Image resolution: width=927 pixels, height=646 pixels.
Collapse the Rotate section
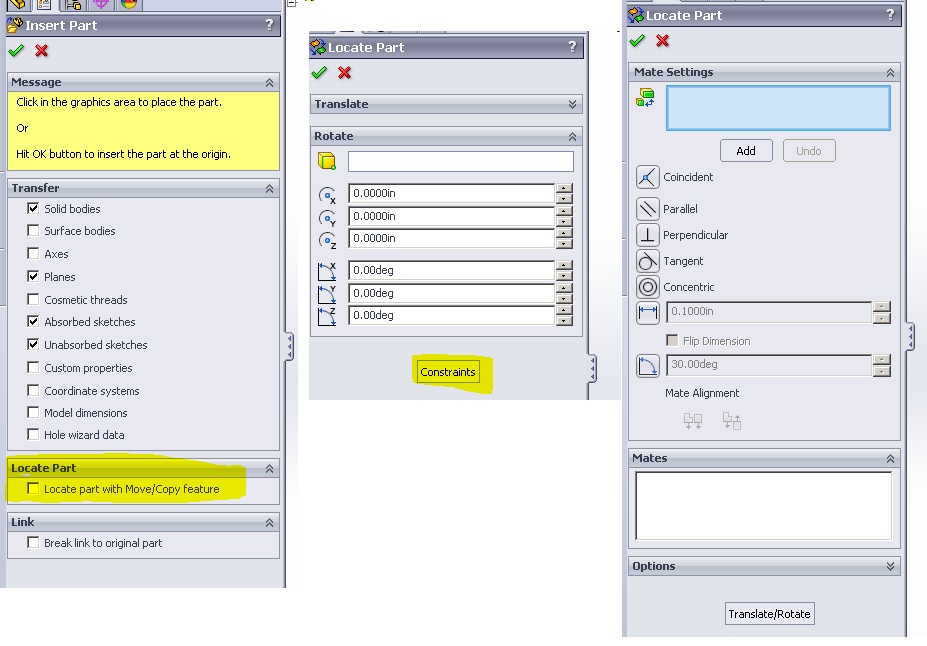[x=572, y=137]
